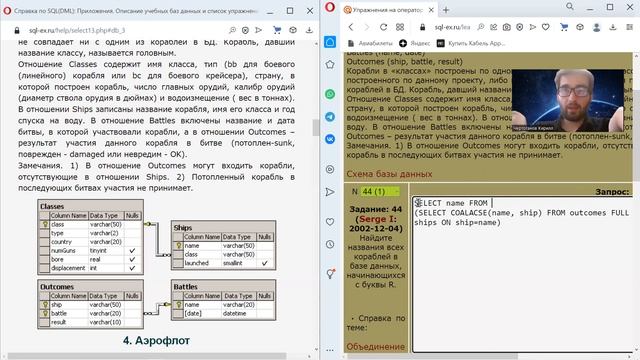Open the Купить Кабель App bookmark
Viewport: 640px width, 360px height.
(x=471, y=43)
